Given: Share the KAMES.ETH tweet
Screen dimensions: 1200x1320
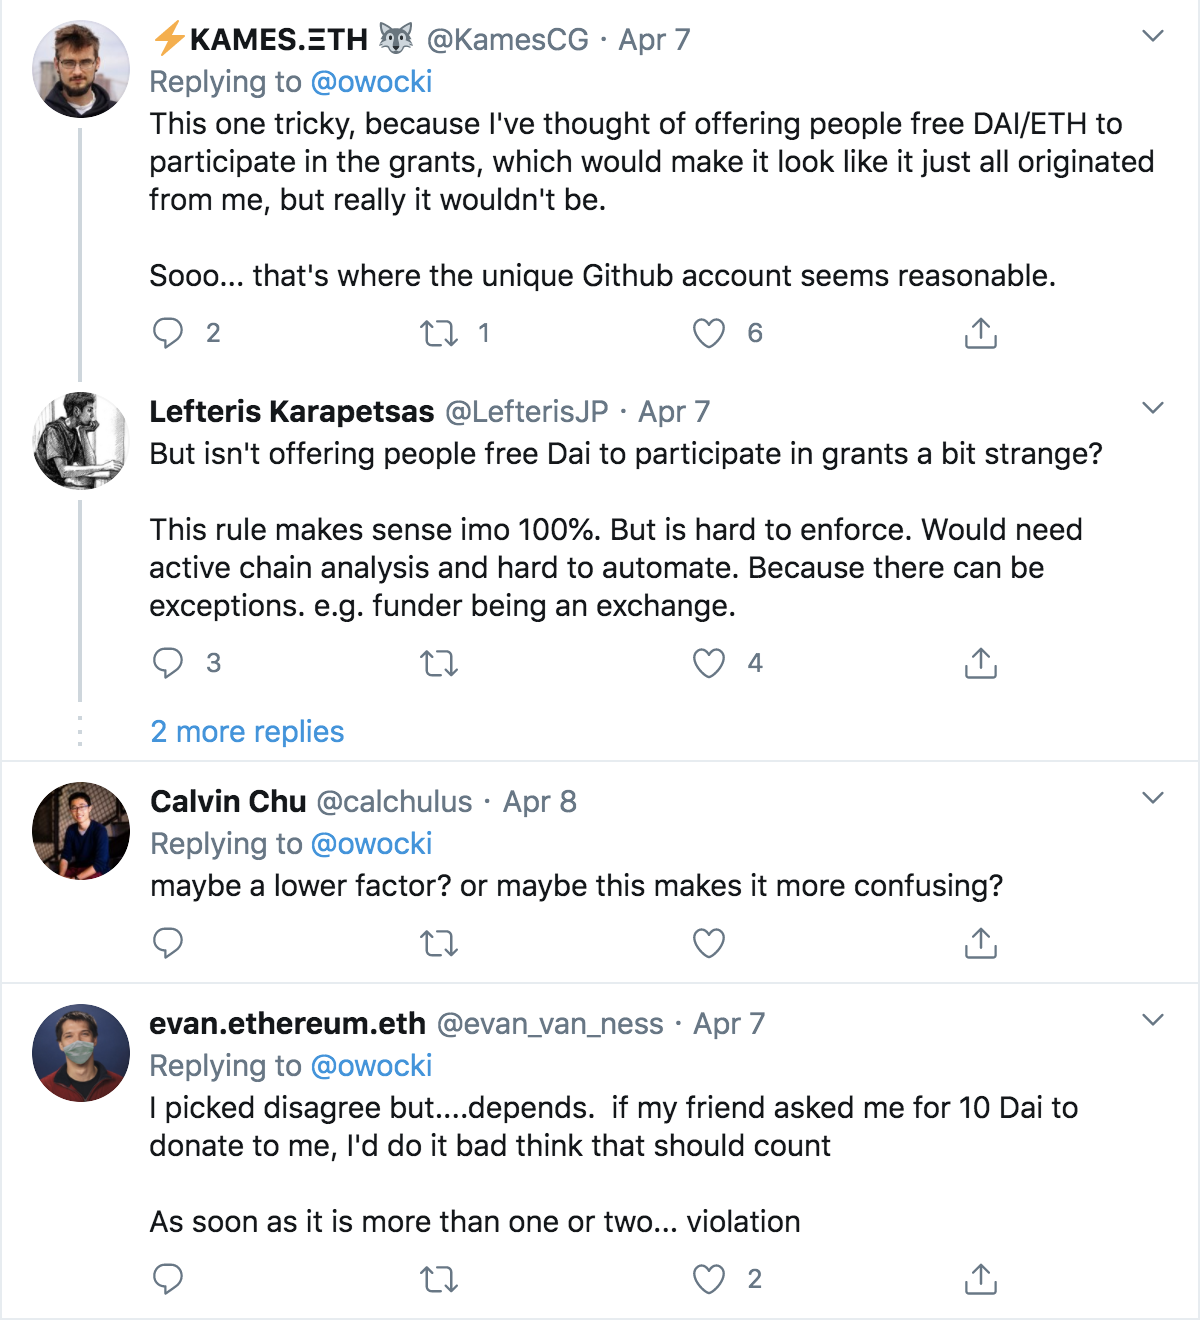Looking at the screenshot, I should click(981, 333).
